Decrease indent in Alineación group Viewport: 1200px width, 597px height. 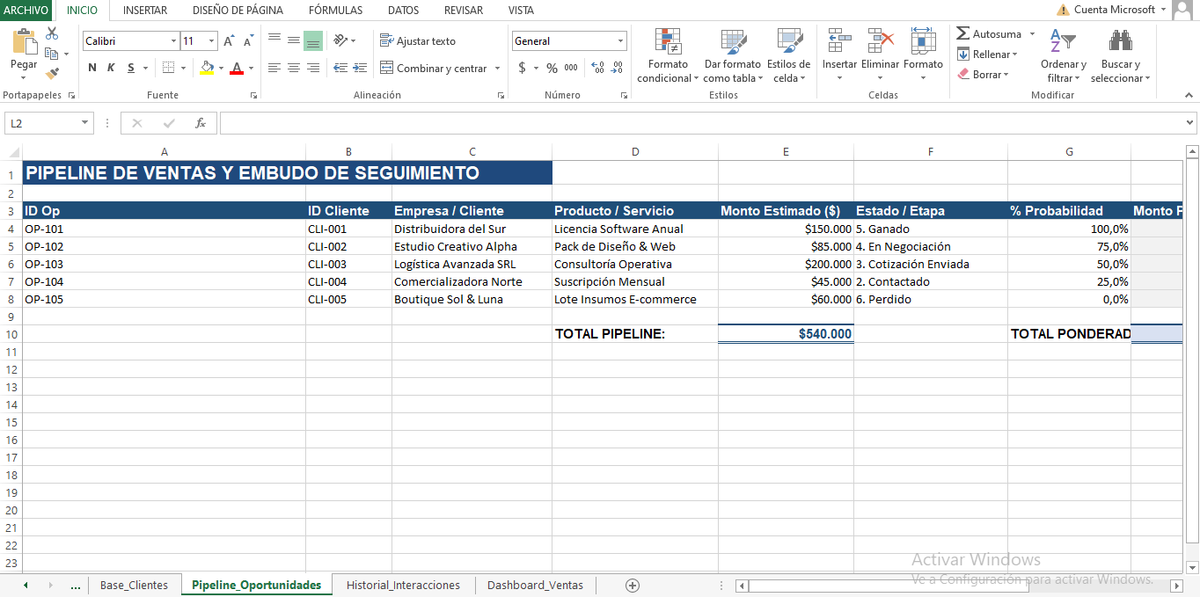(340, 68)
